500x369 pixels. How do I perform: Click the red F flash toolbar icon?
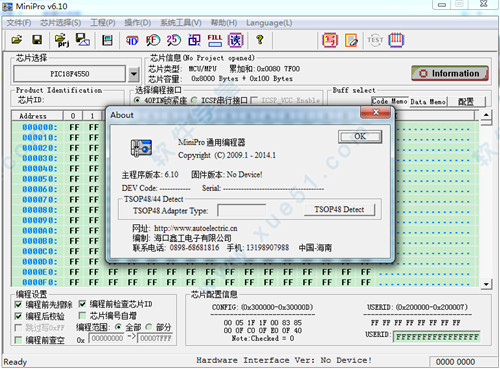click(x=153, y=40)
